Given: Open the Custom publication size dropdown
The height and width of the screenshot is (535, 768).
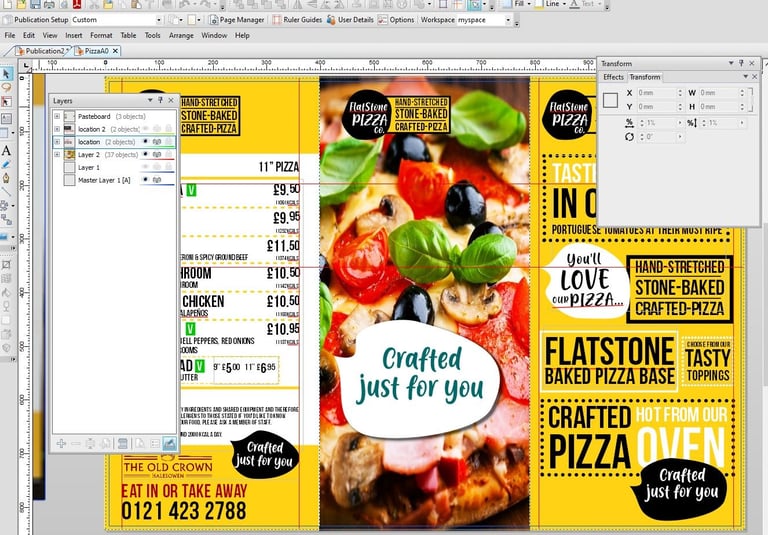Looking at the screenshot, I should pos(159,20).
